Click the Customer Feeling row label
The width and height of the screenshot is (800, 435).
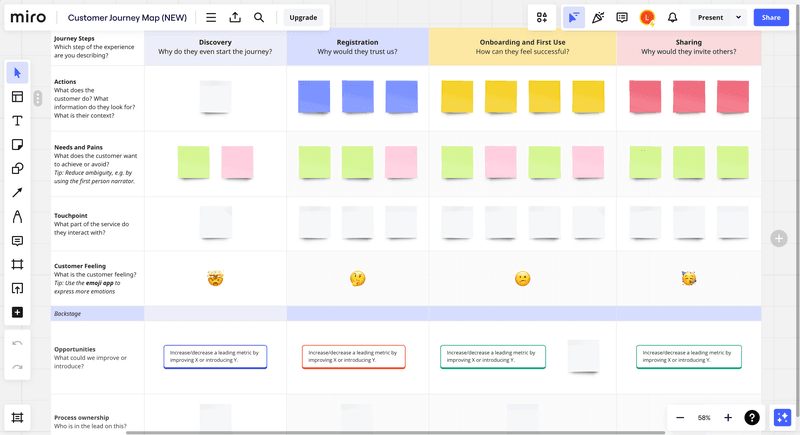tap(80, 266)
